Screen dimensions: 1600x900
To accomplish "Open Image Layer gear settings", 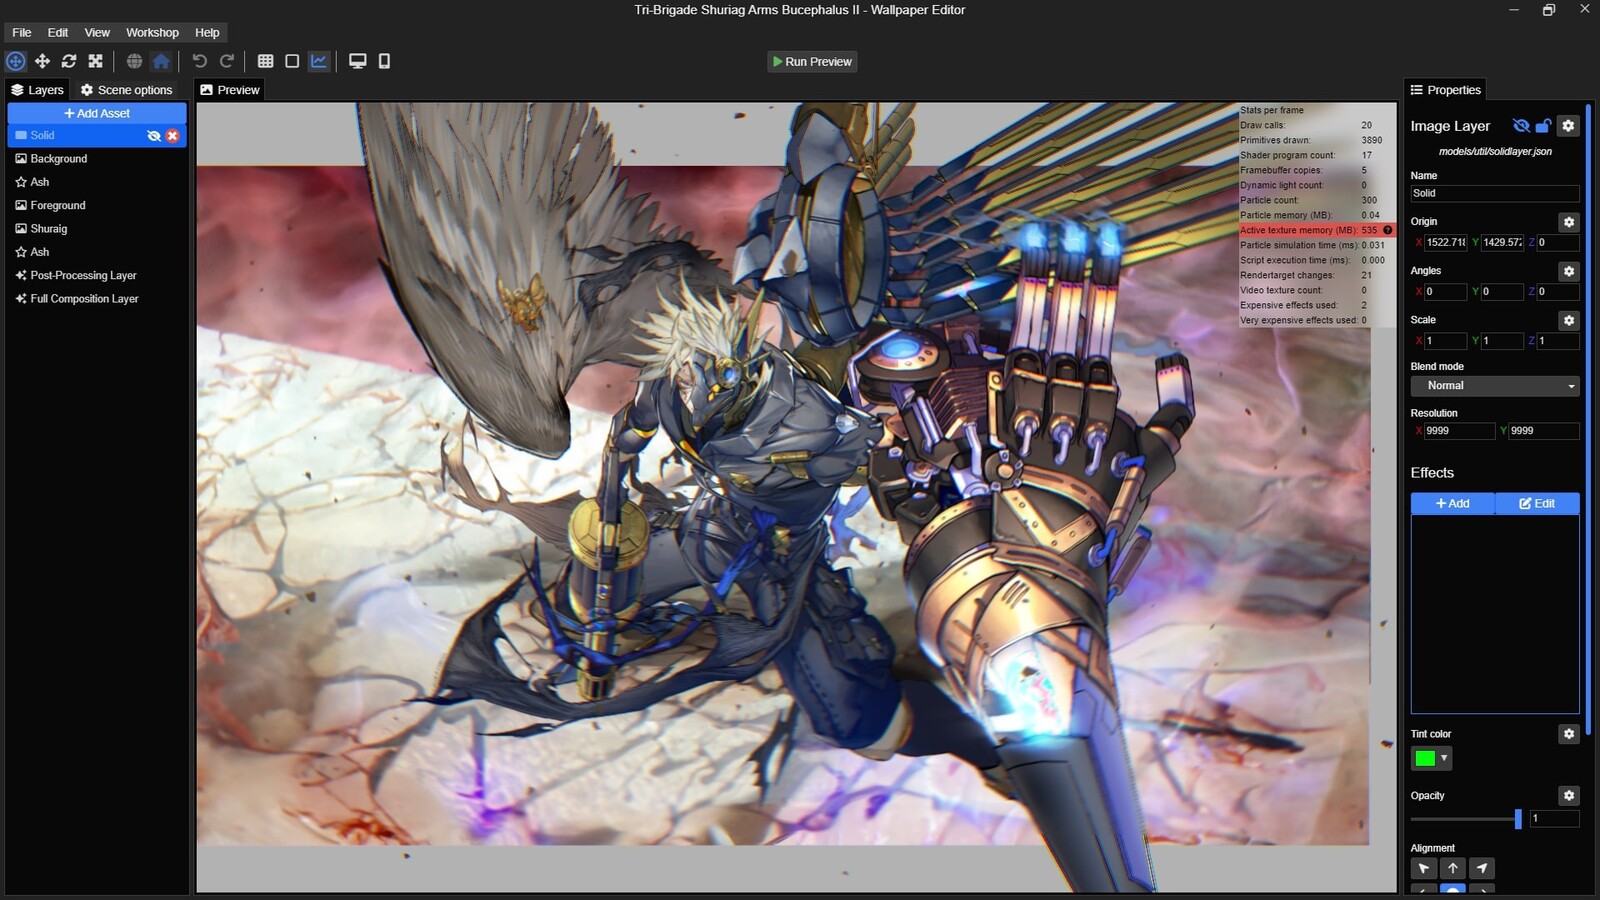I will point(1568,126).
